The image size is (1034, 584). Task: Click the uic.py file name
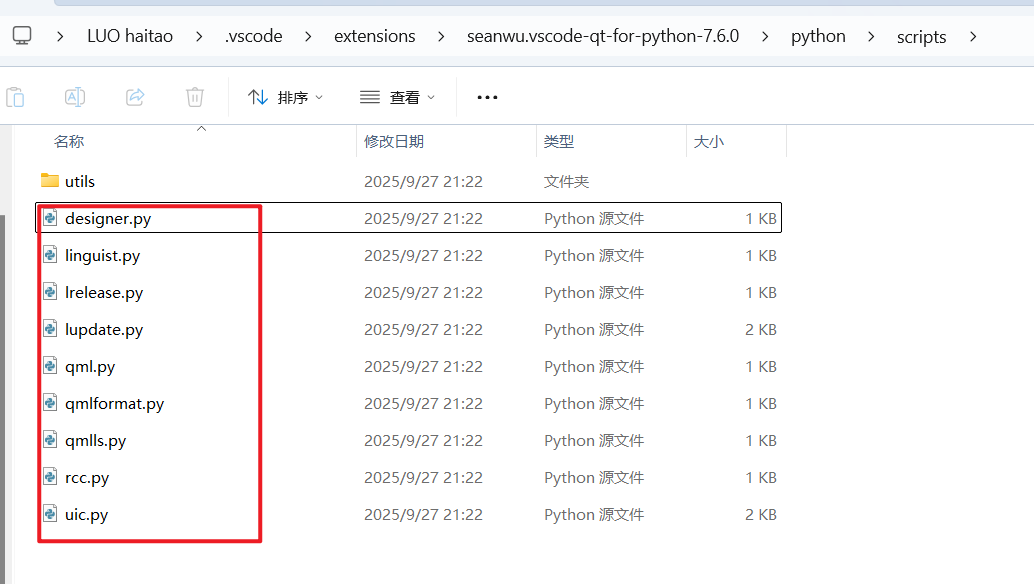86,514
